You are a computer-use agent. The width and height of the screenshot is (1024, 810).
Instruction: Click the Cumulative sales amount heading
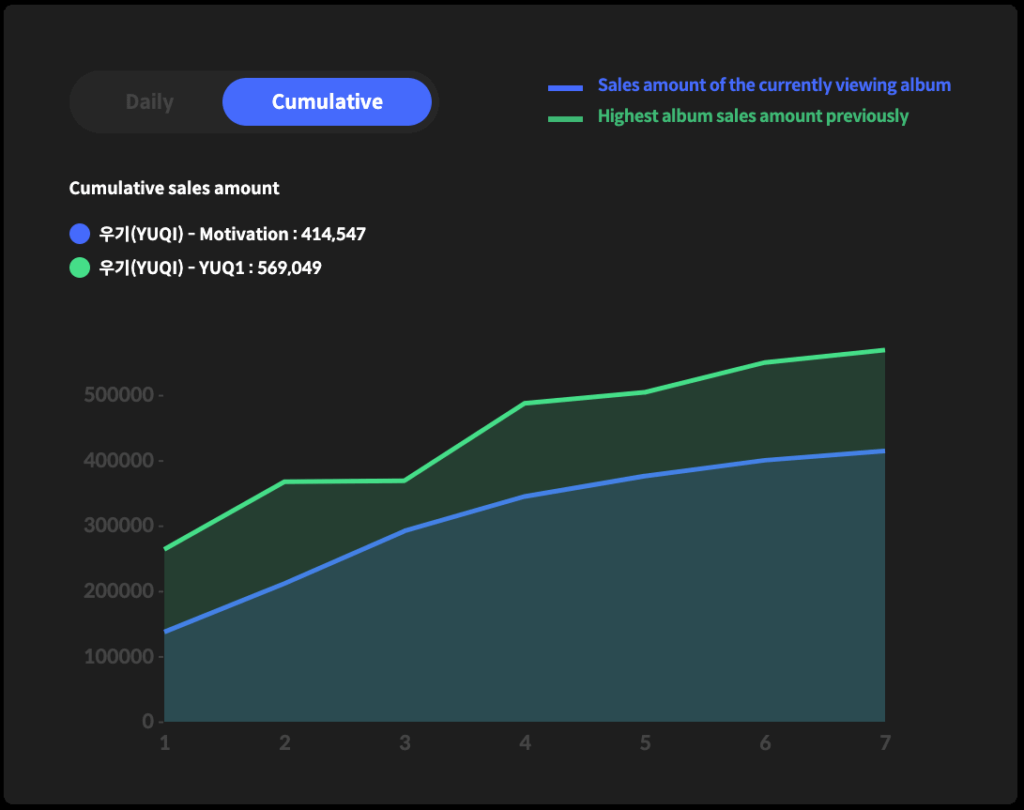click(174, 188)
